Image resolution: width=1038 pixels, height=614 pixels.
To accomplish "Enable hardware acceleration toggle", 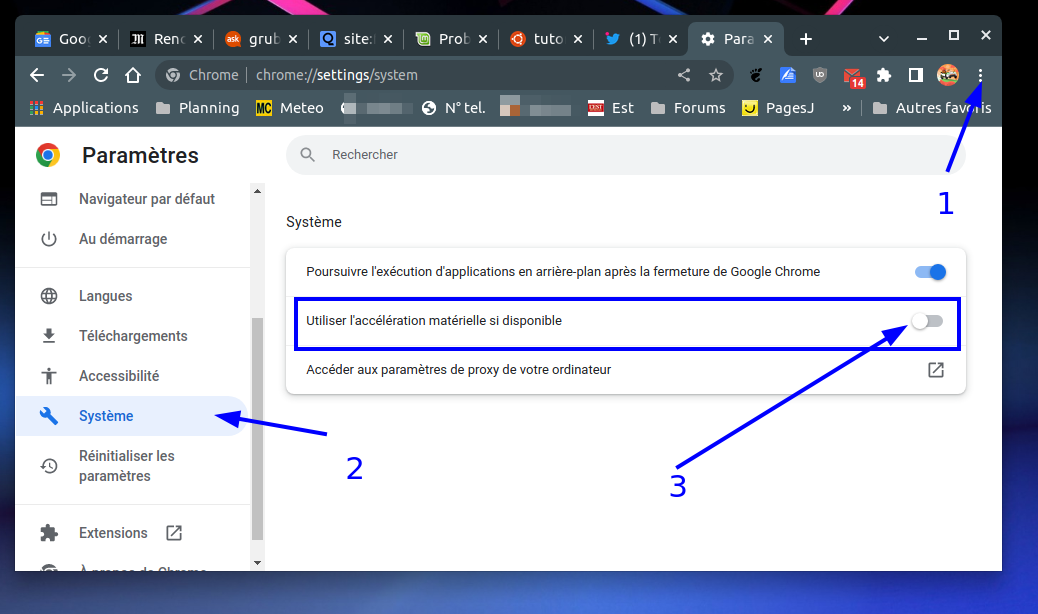I will [927, 321].
